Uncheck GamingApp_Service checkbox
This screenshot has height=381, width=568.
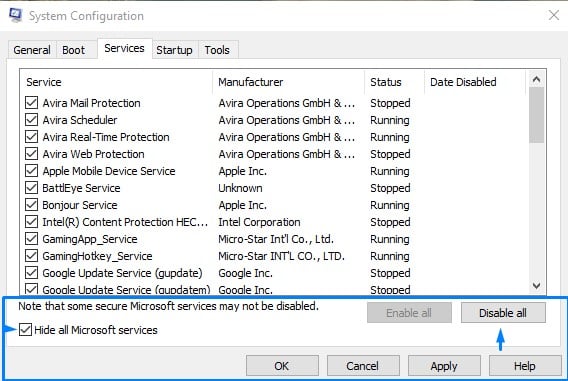(x=32, y=239)
